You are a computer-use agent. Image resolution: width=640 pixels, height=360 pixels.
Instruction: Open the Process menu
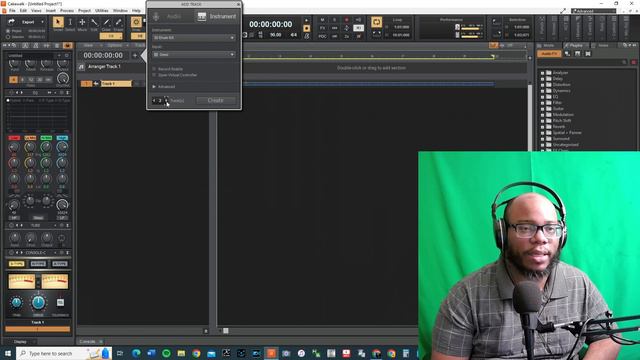click(x=67, y=11)
